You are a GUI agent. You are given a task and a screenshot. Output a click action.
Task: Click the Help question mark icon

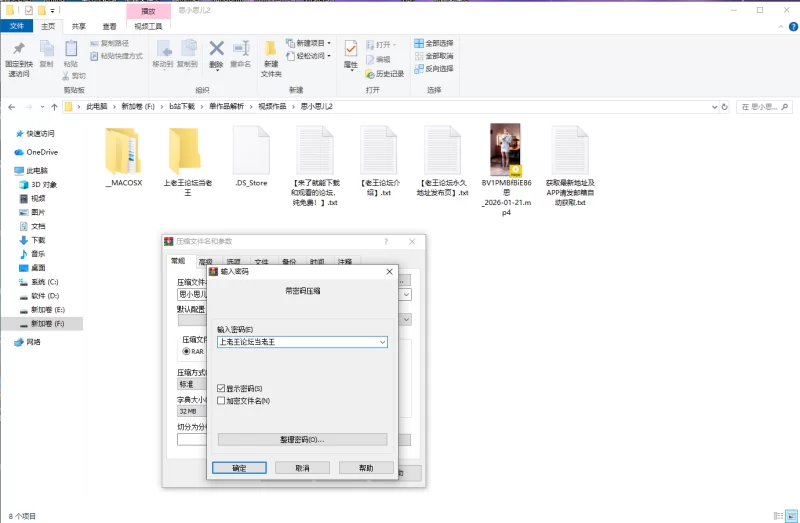pos(793,27)
